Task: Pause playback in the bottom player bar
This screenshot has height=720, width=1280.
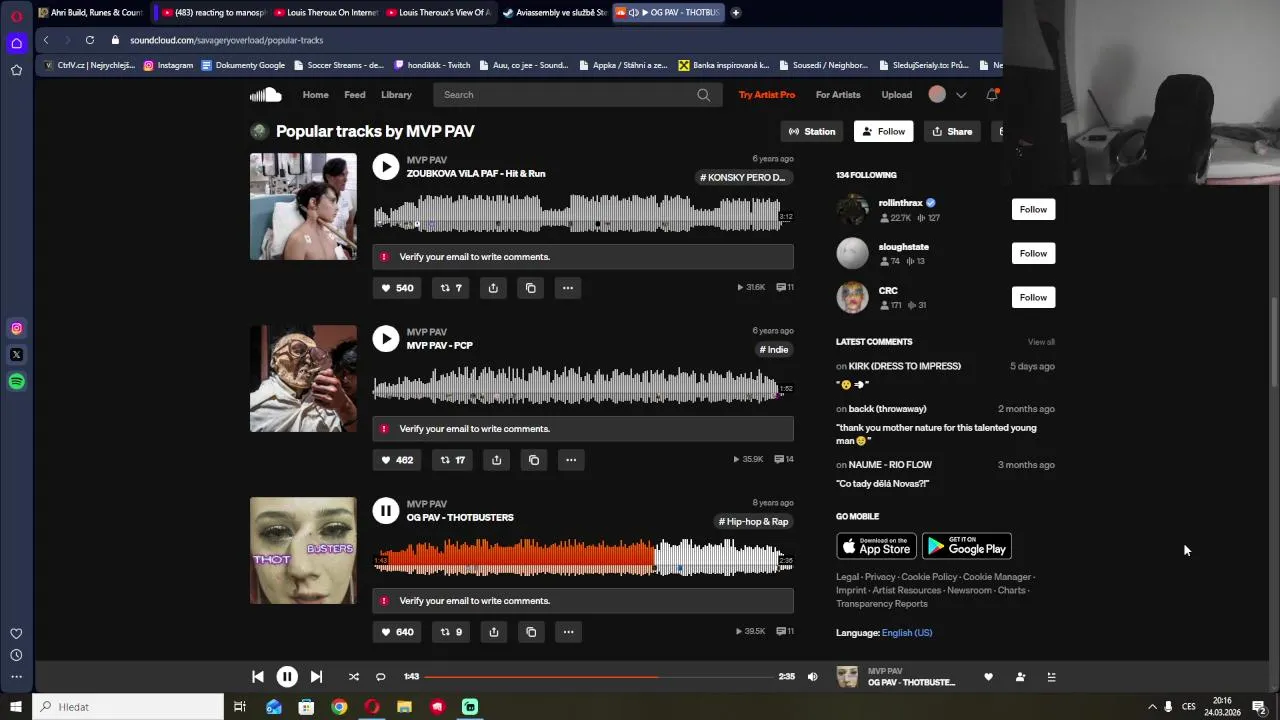Action: pyautogui.click(x=287, y=677)
